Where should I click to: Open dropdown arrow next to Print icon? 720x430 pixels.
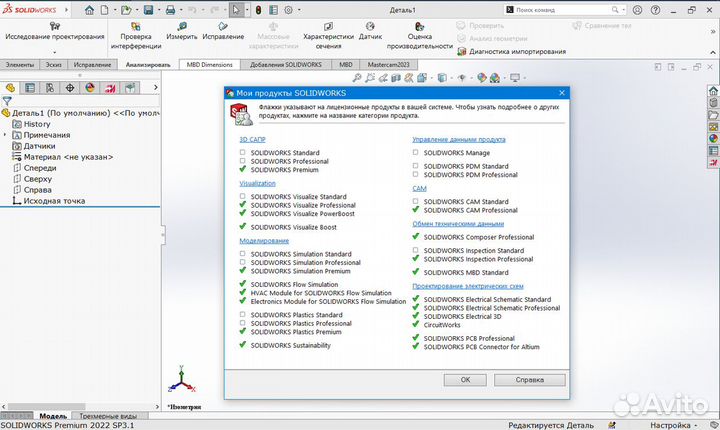pyautogui.click(x=181, y=10)
